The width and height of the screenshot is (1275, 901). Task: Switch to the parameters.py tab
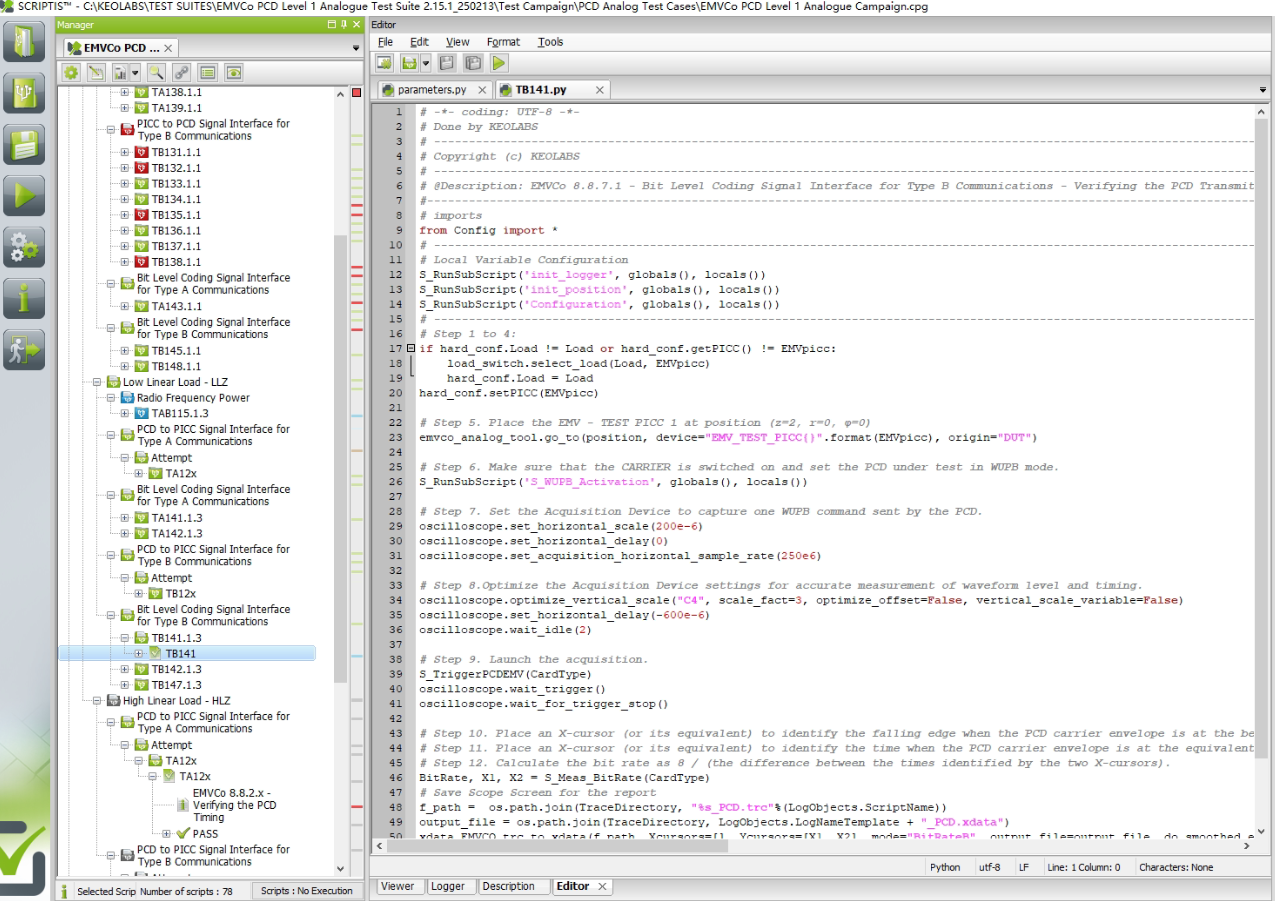coord(431,90)
